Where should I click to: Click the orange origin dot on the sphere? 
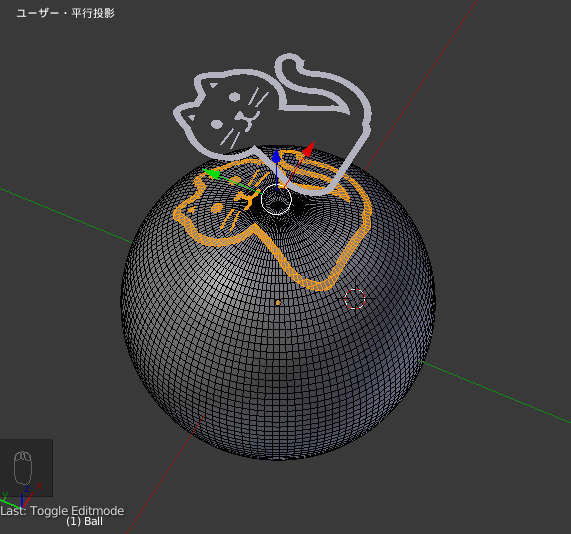click(278, 303)
